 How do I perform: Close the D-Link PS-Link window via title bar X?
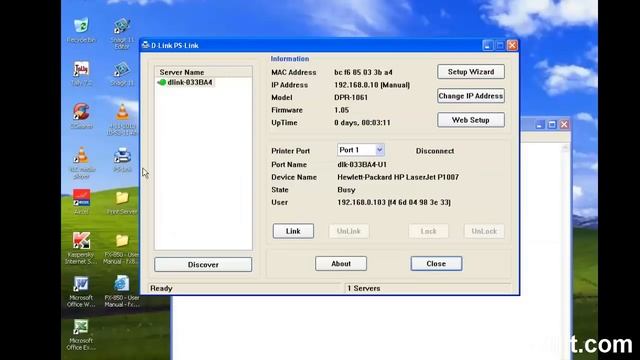tap(512, 45)
